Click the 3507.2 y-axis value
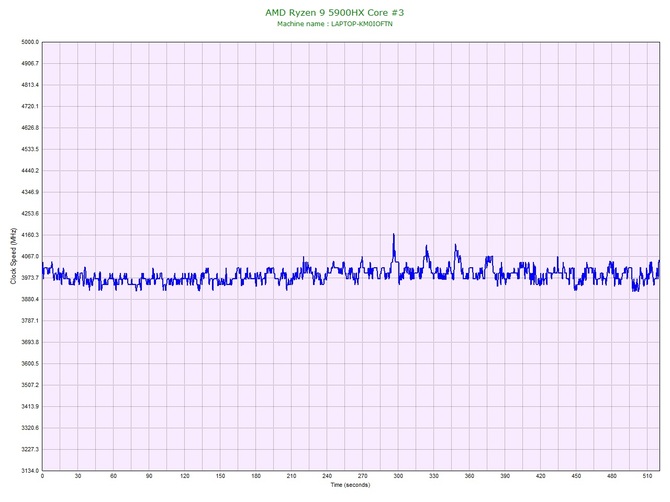 (30, 385)
